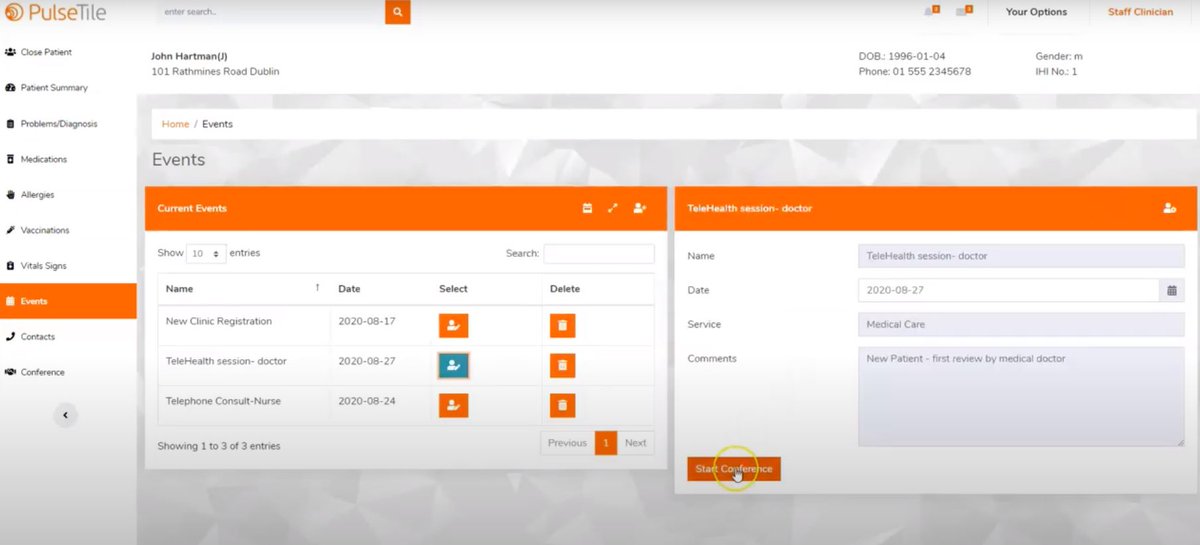Screen dimensions: 1200x545
Task: Click the orange search magnifier button
Action: tap(397, 12)
